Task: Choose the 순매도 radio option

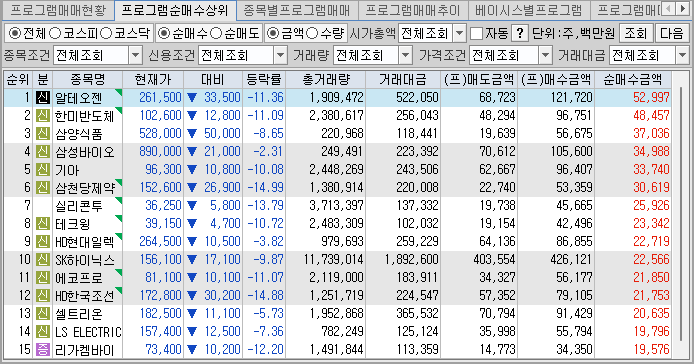Action: (216, 33)
